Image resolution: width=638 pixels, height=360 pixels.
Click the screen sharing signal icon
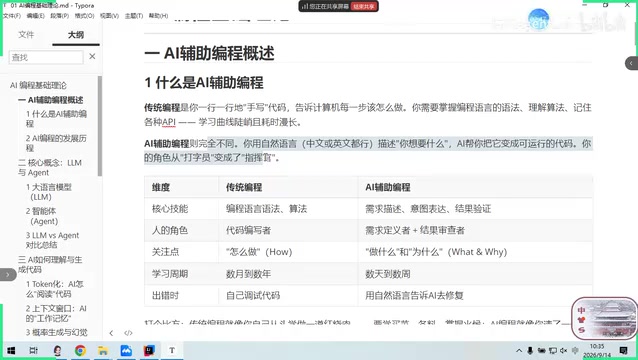pos(304,7)
